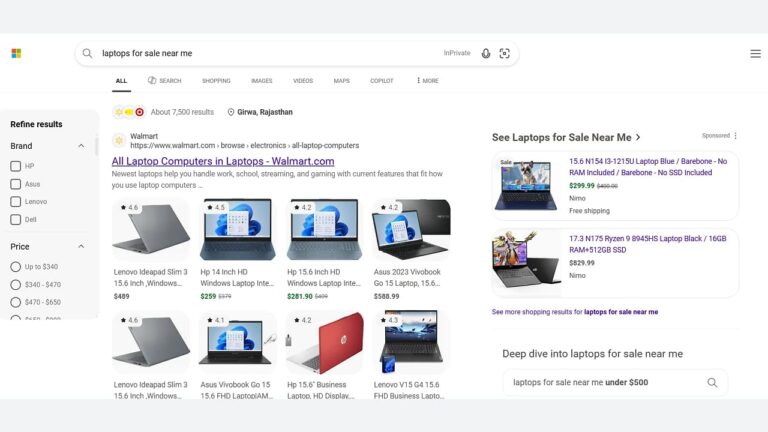This screenshot has width=768, height=432.
Task: Switch to the COPILOT tab
Action: tap(382, 81)
